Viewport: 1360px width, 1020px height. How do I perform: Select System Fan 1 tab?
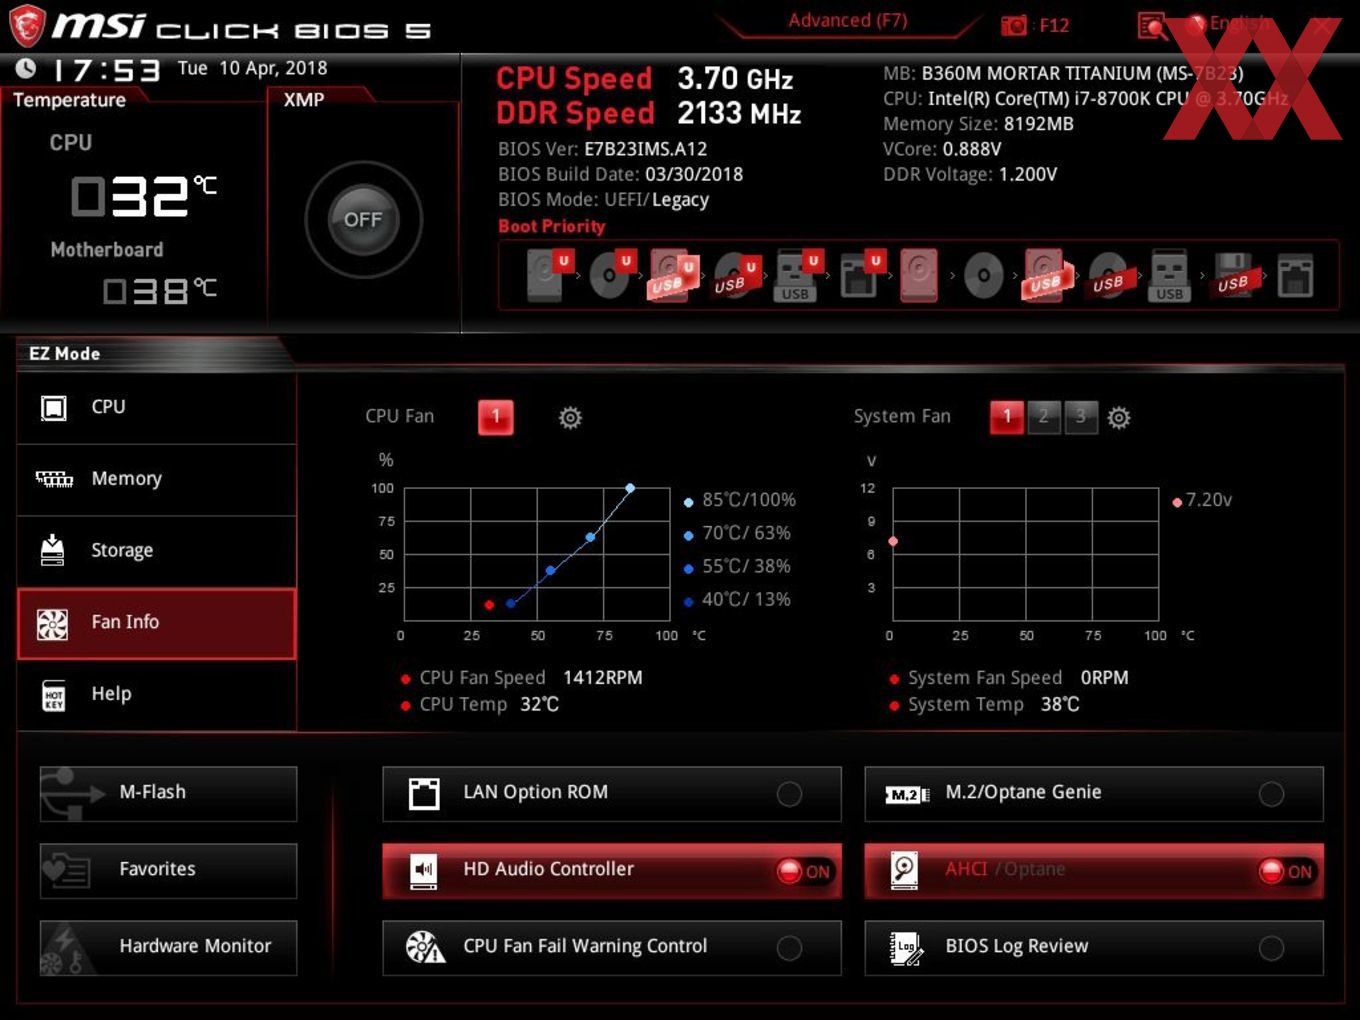pyautogui.click(x=1007, y=417)
